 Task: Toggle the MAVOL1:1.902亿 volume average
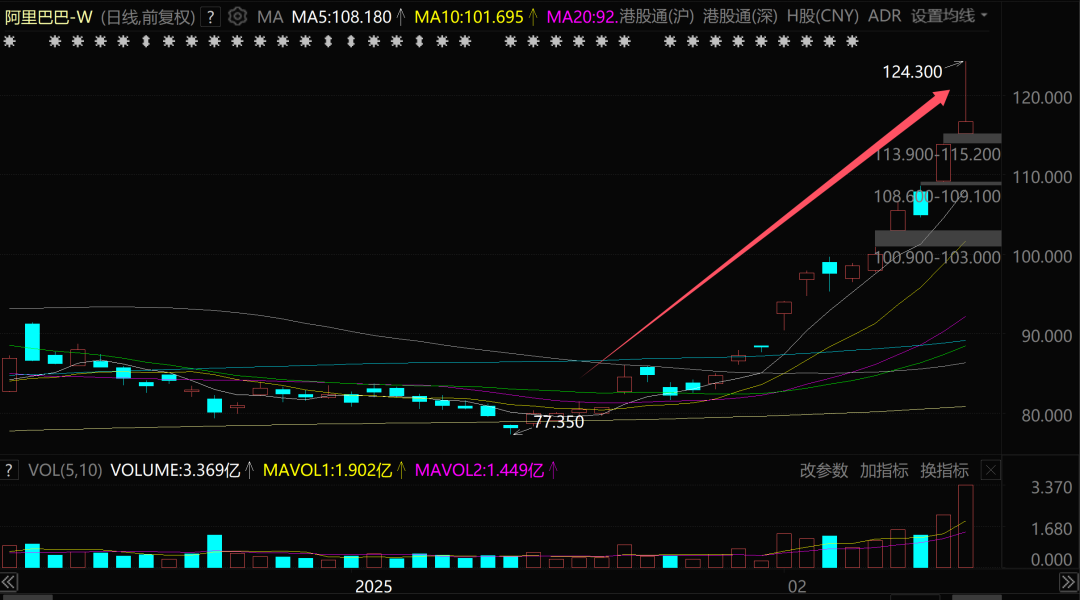(328, 470)
